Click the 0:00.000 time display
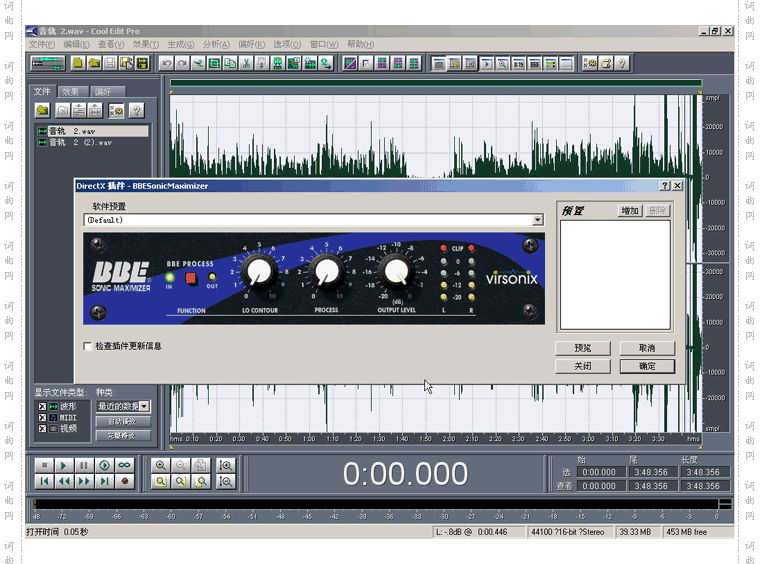 pos(405,473)
